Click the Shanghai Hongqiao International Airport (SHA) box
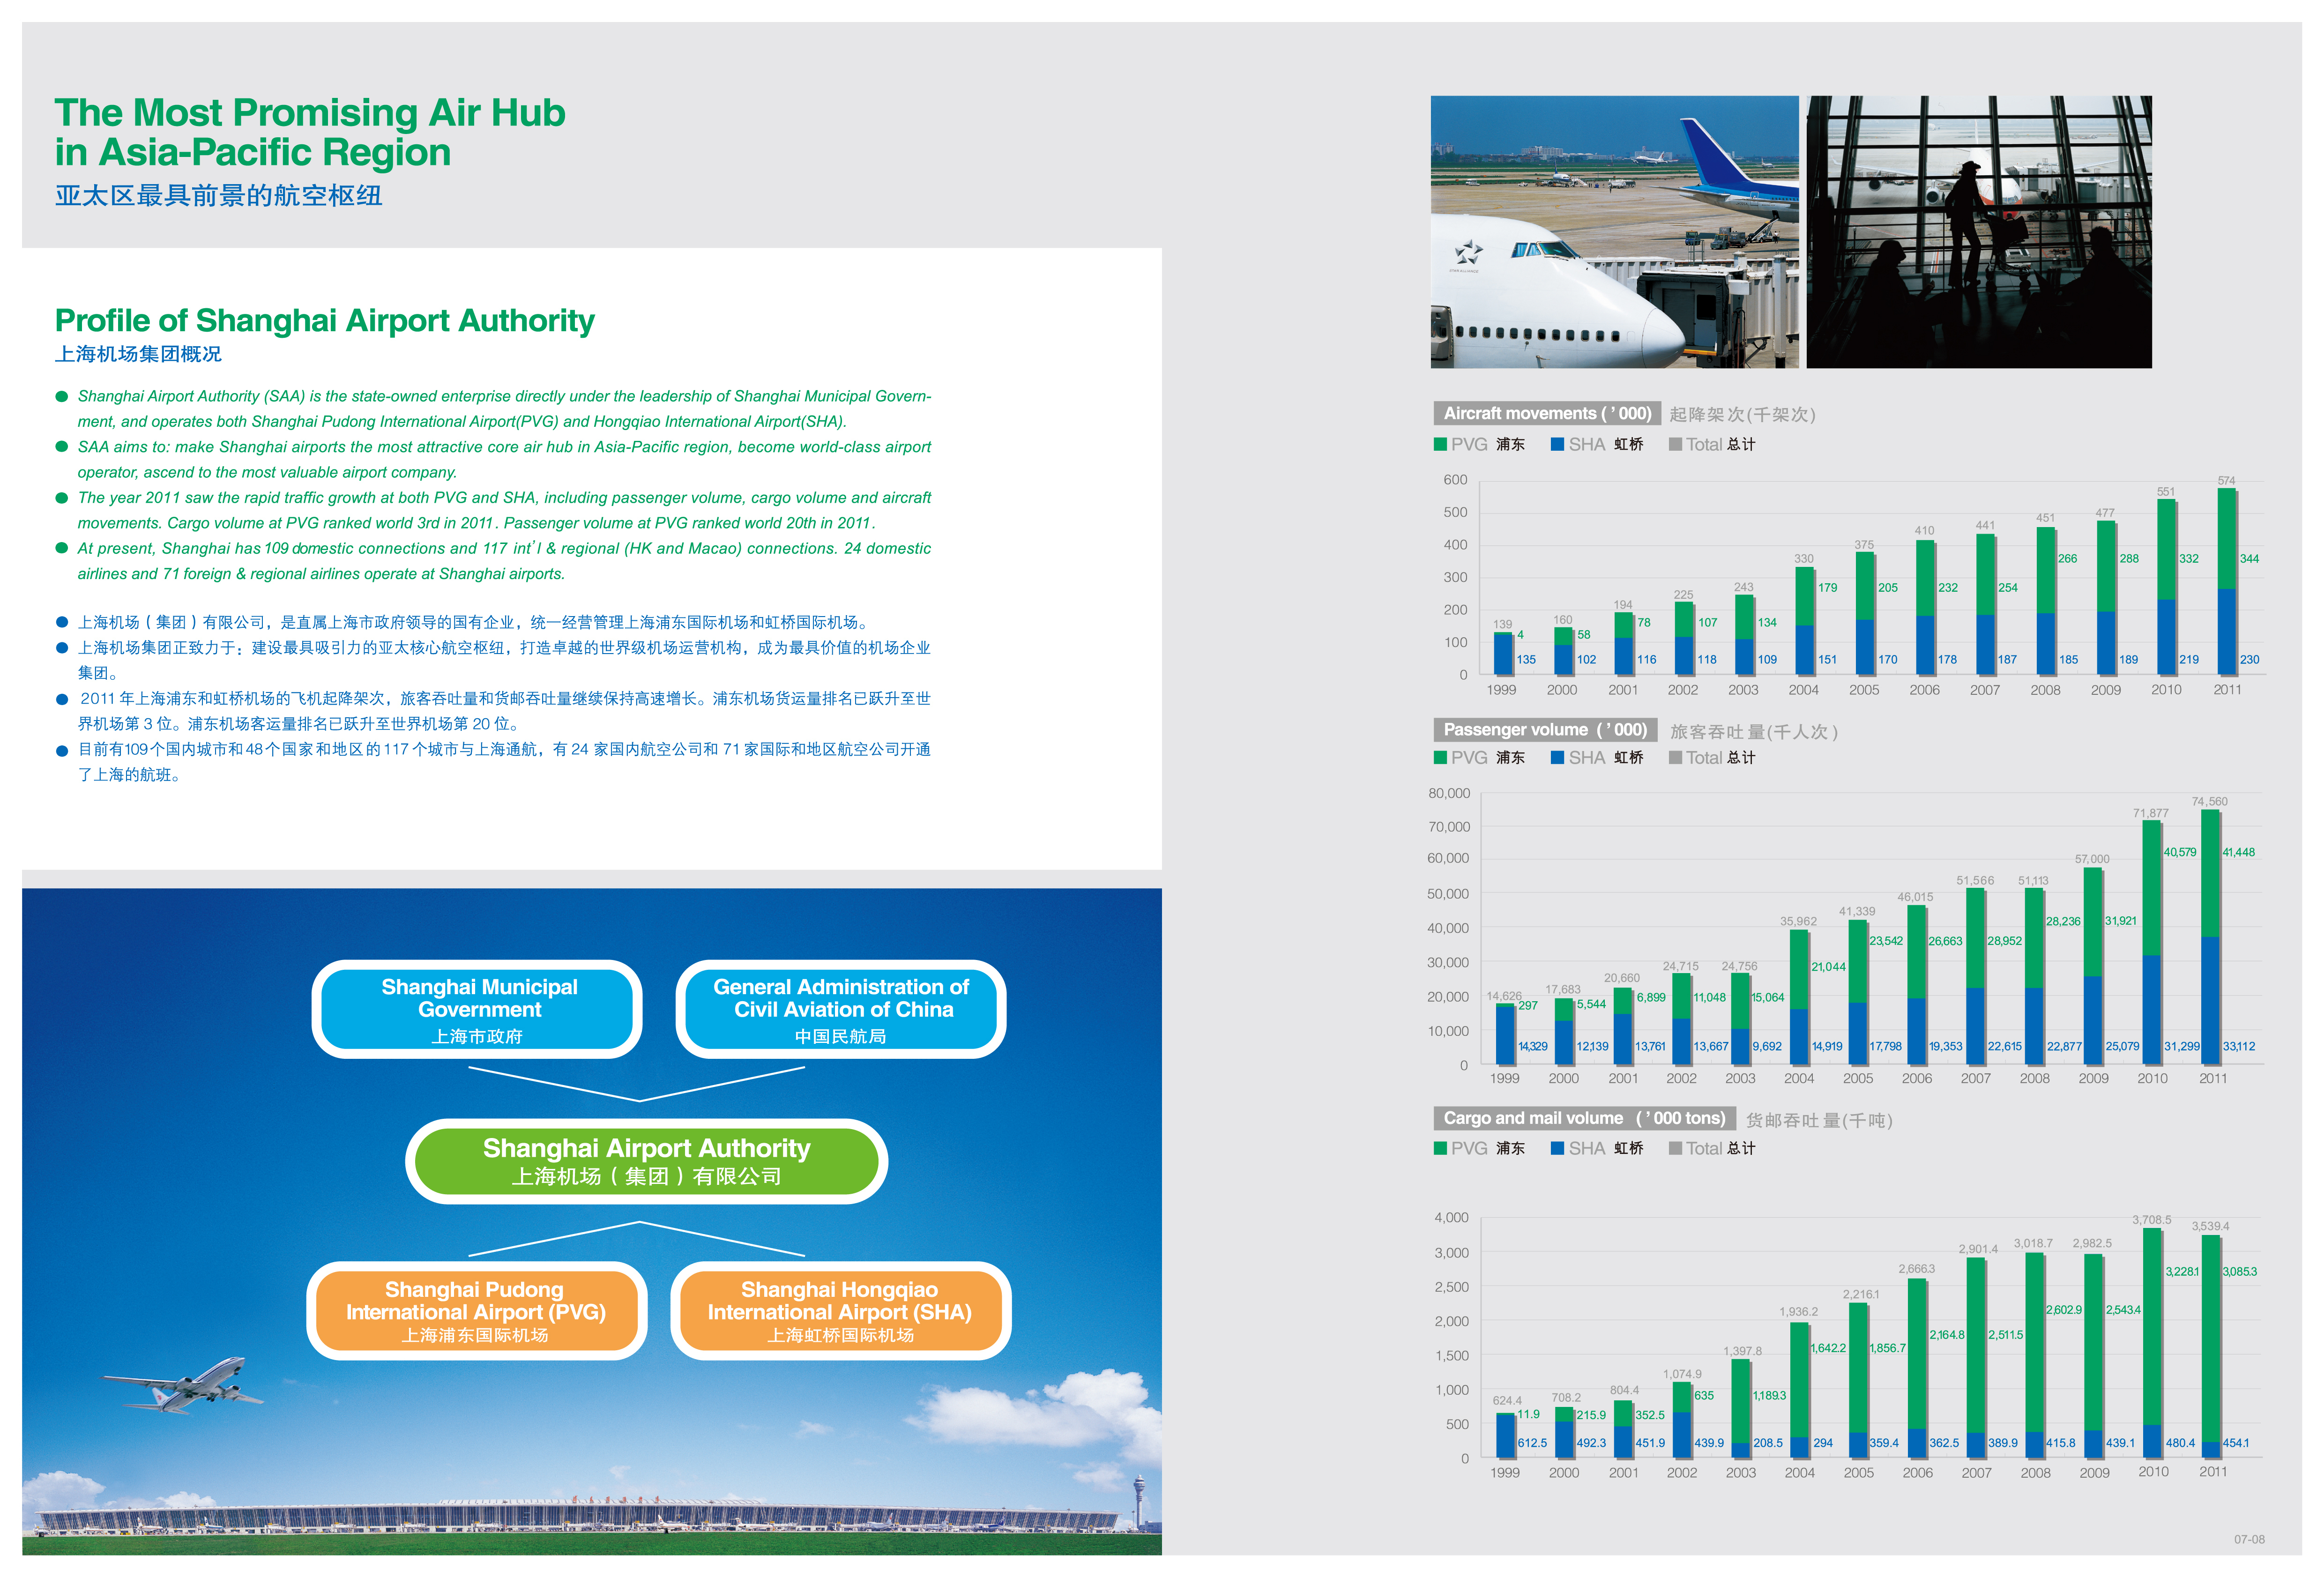This screenshot has height=1577, width=2324. 841,1311
